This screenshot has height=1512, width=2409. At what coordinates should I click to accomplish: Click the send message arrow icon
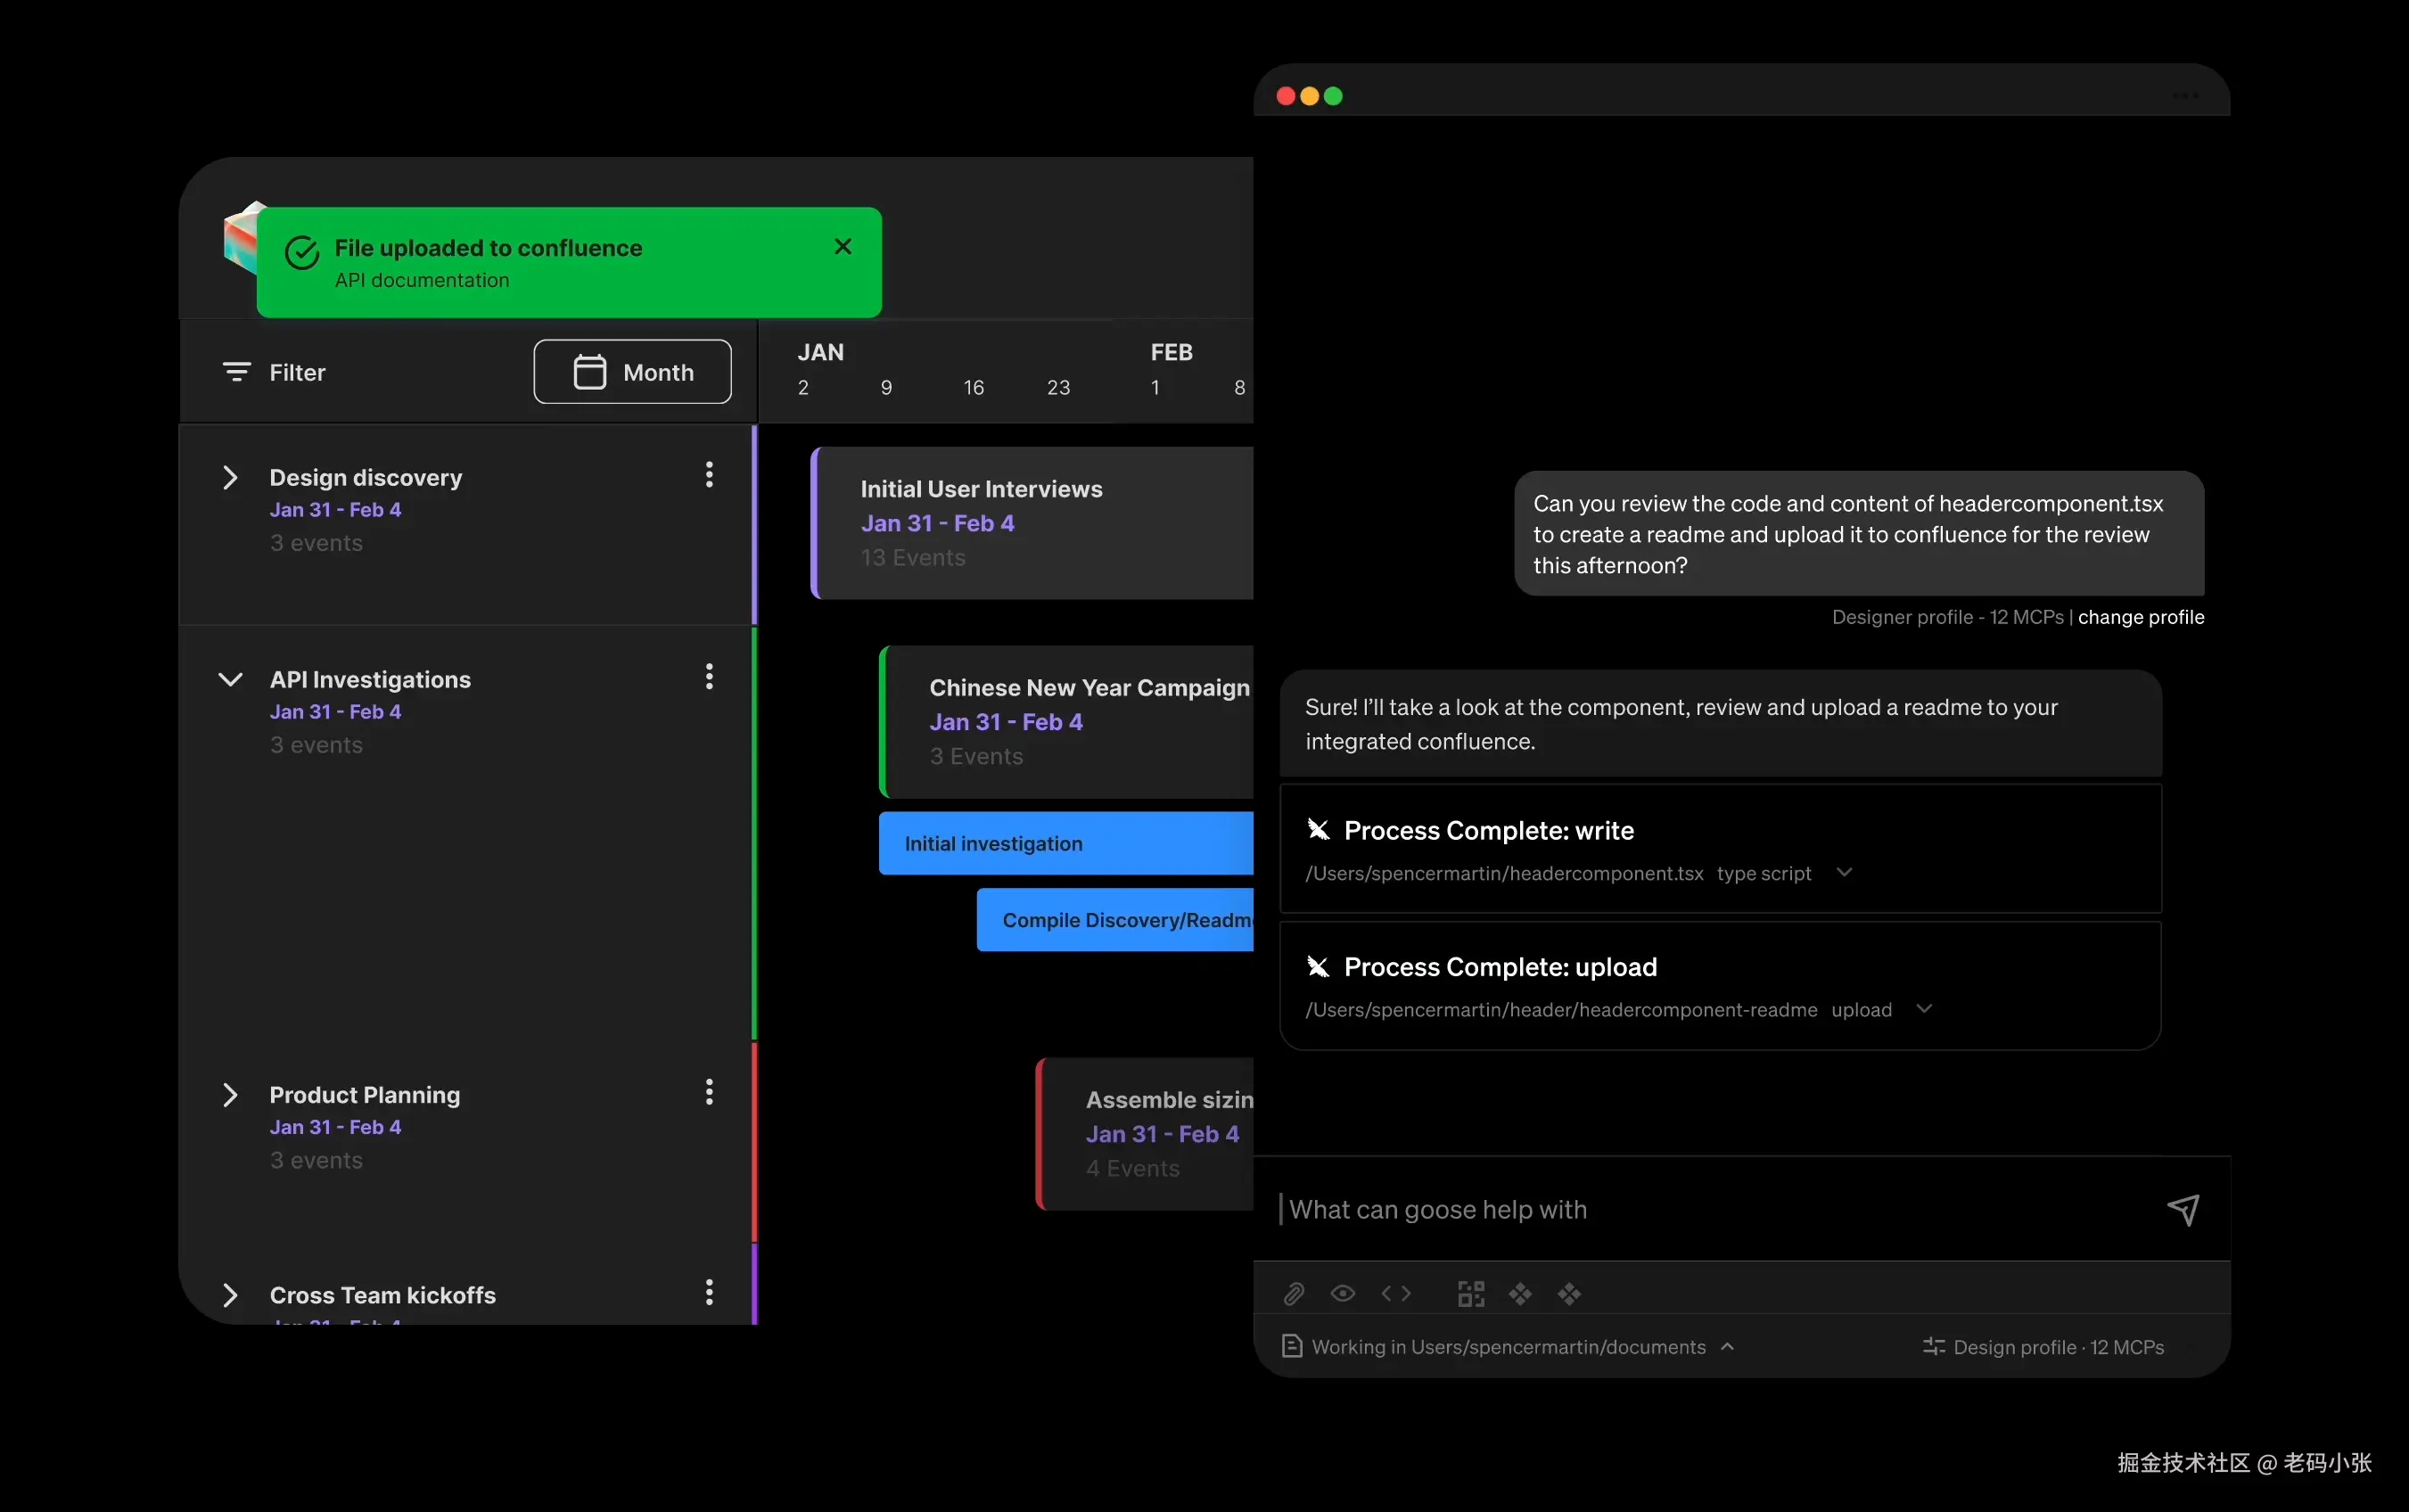(2183, 1209)
